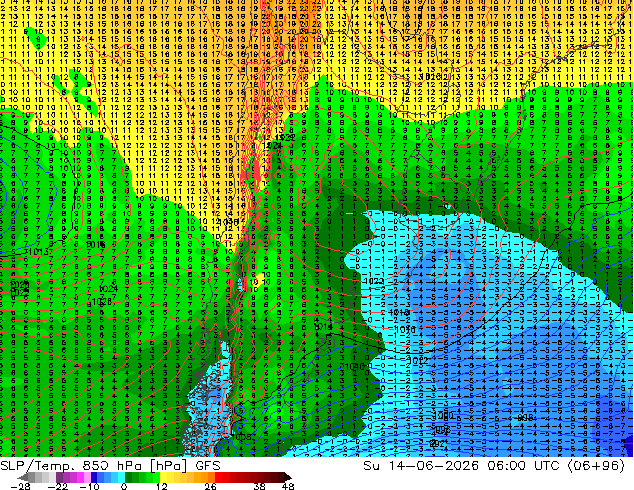Image resolution: width=634 pixels, height=490 pixels.
Task: Click the 1028 isobar label
Action: [x=102, y=302]
